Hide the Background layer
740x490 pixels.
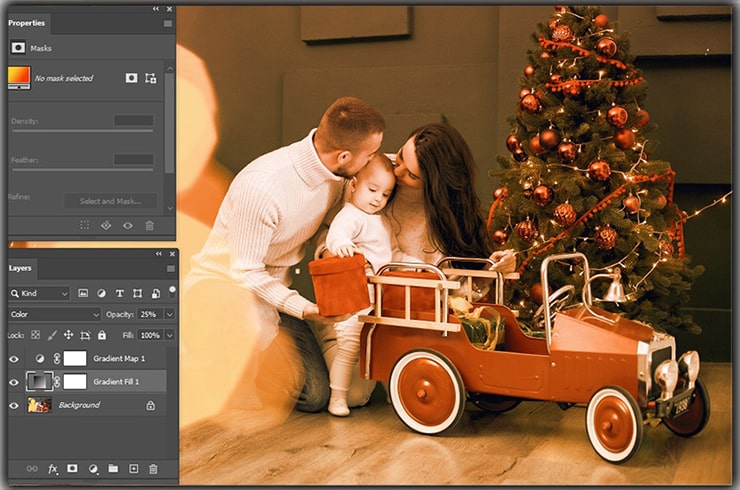[x=14, y=406]
